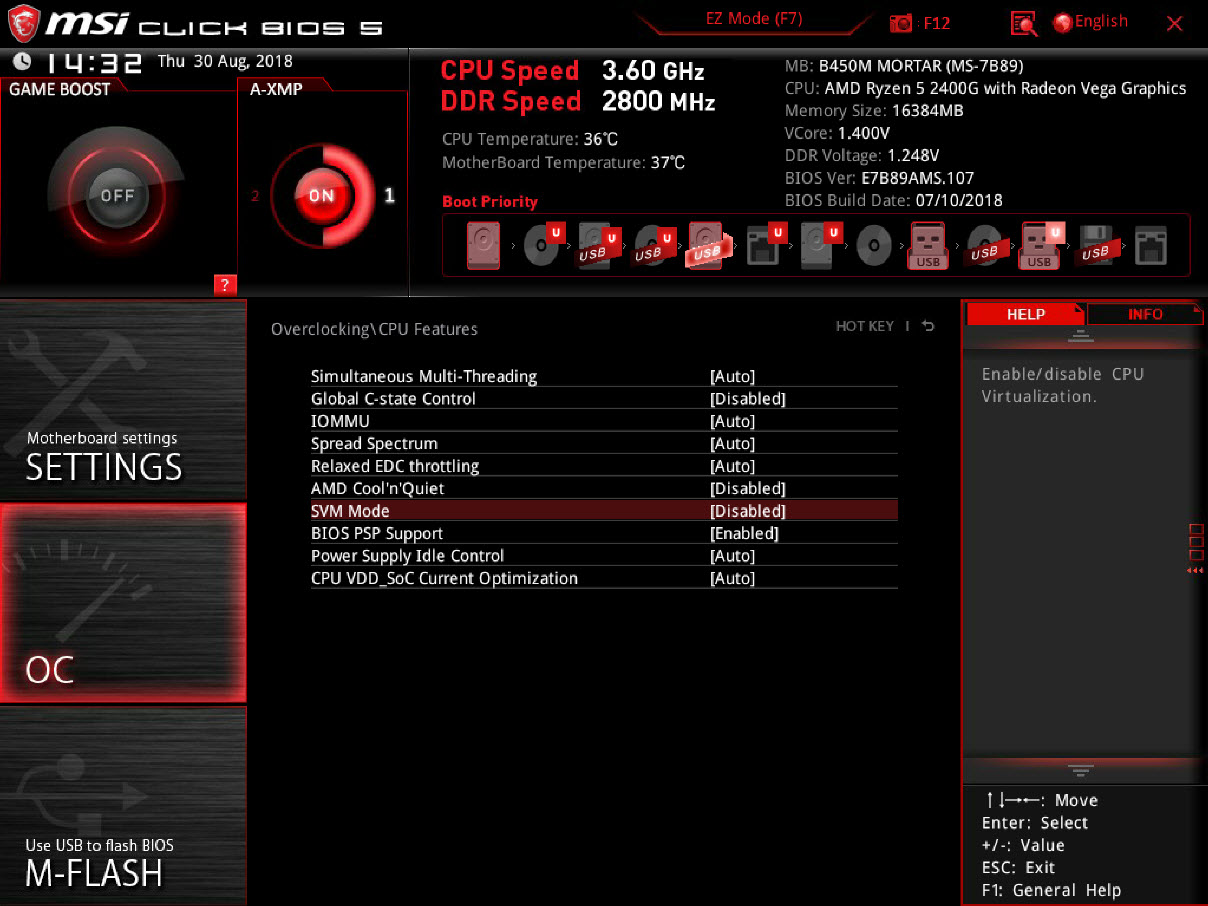The image size is (1208, 906).
Task: Open the SVM Mode value dropdown
Action: [747, 511]
